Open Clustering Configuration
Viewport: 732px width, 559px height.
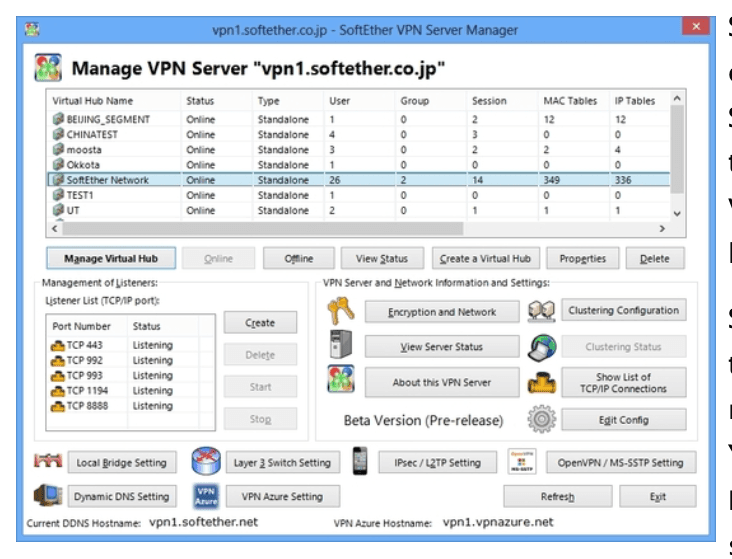pos(624,310)
